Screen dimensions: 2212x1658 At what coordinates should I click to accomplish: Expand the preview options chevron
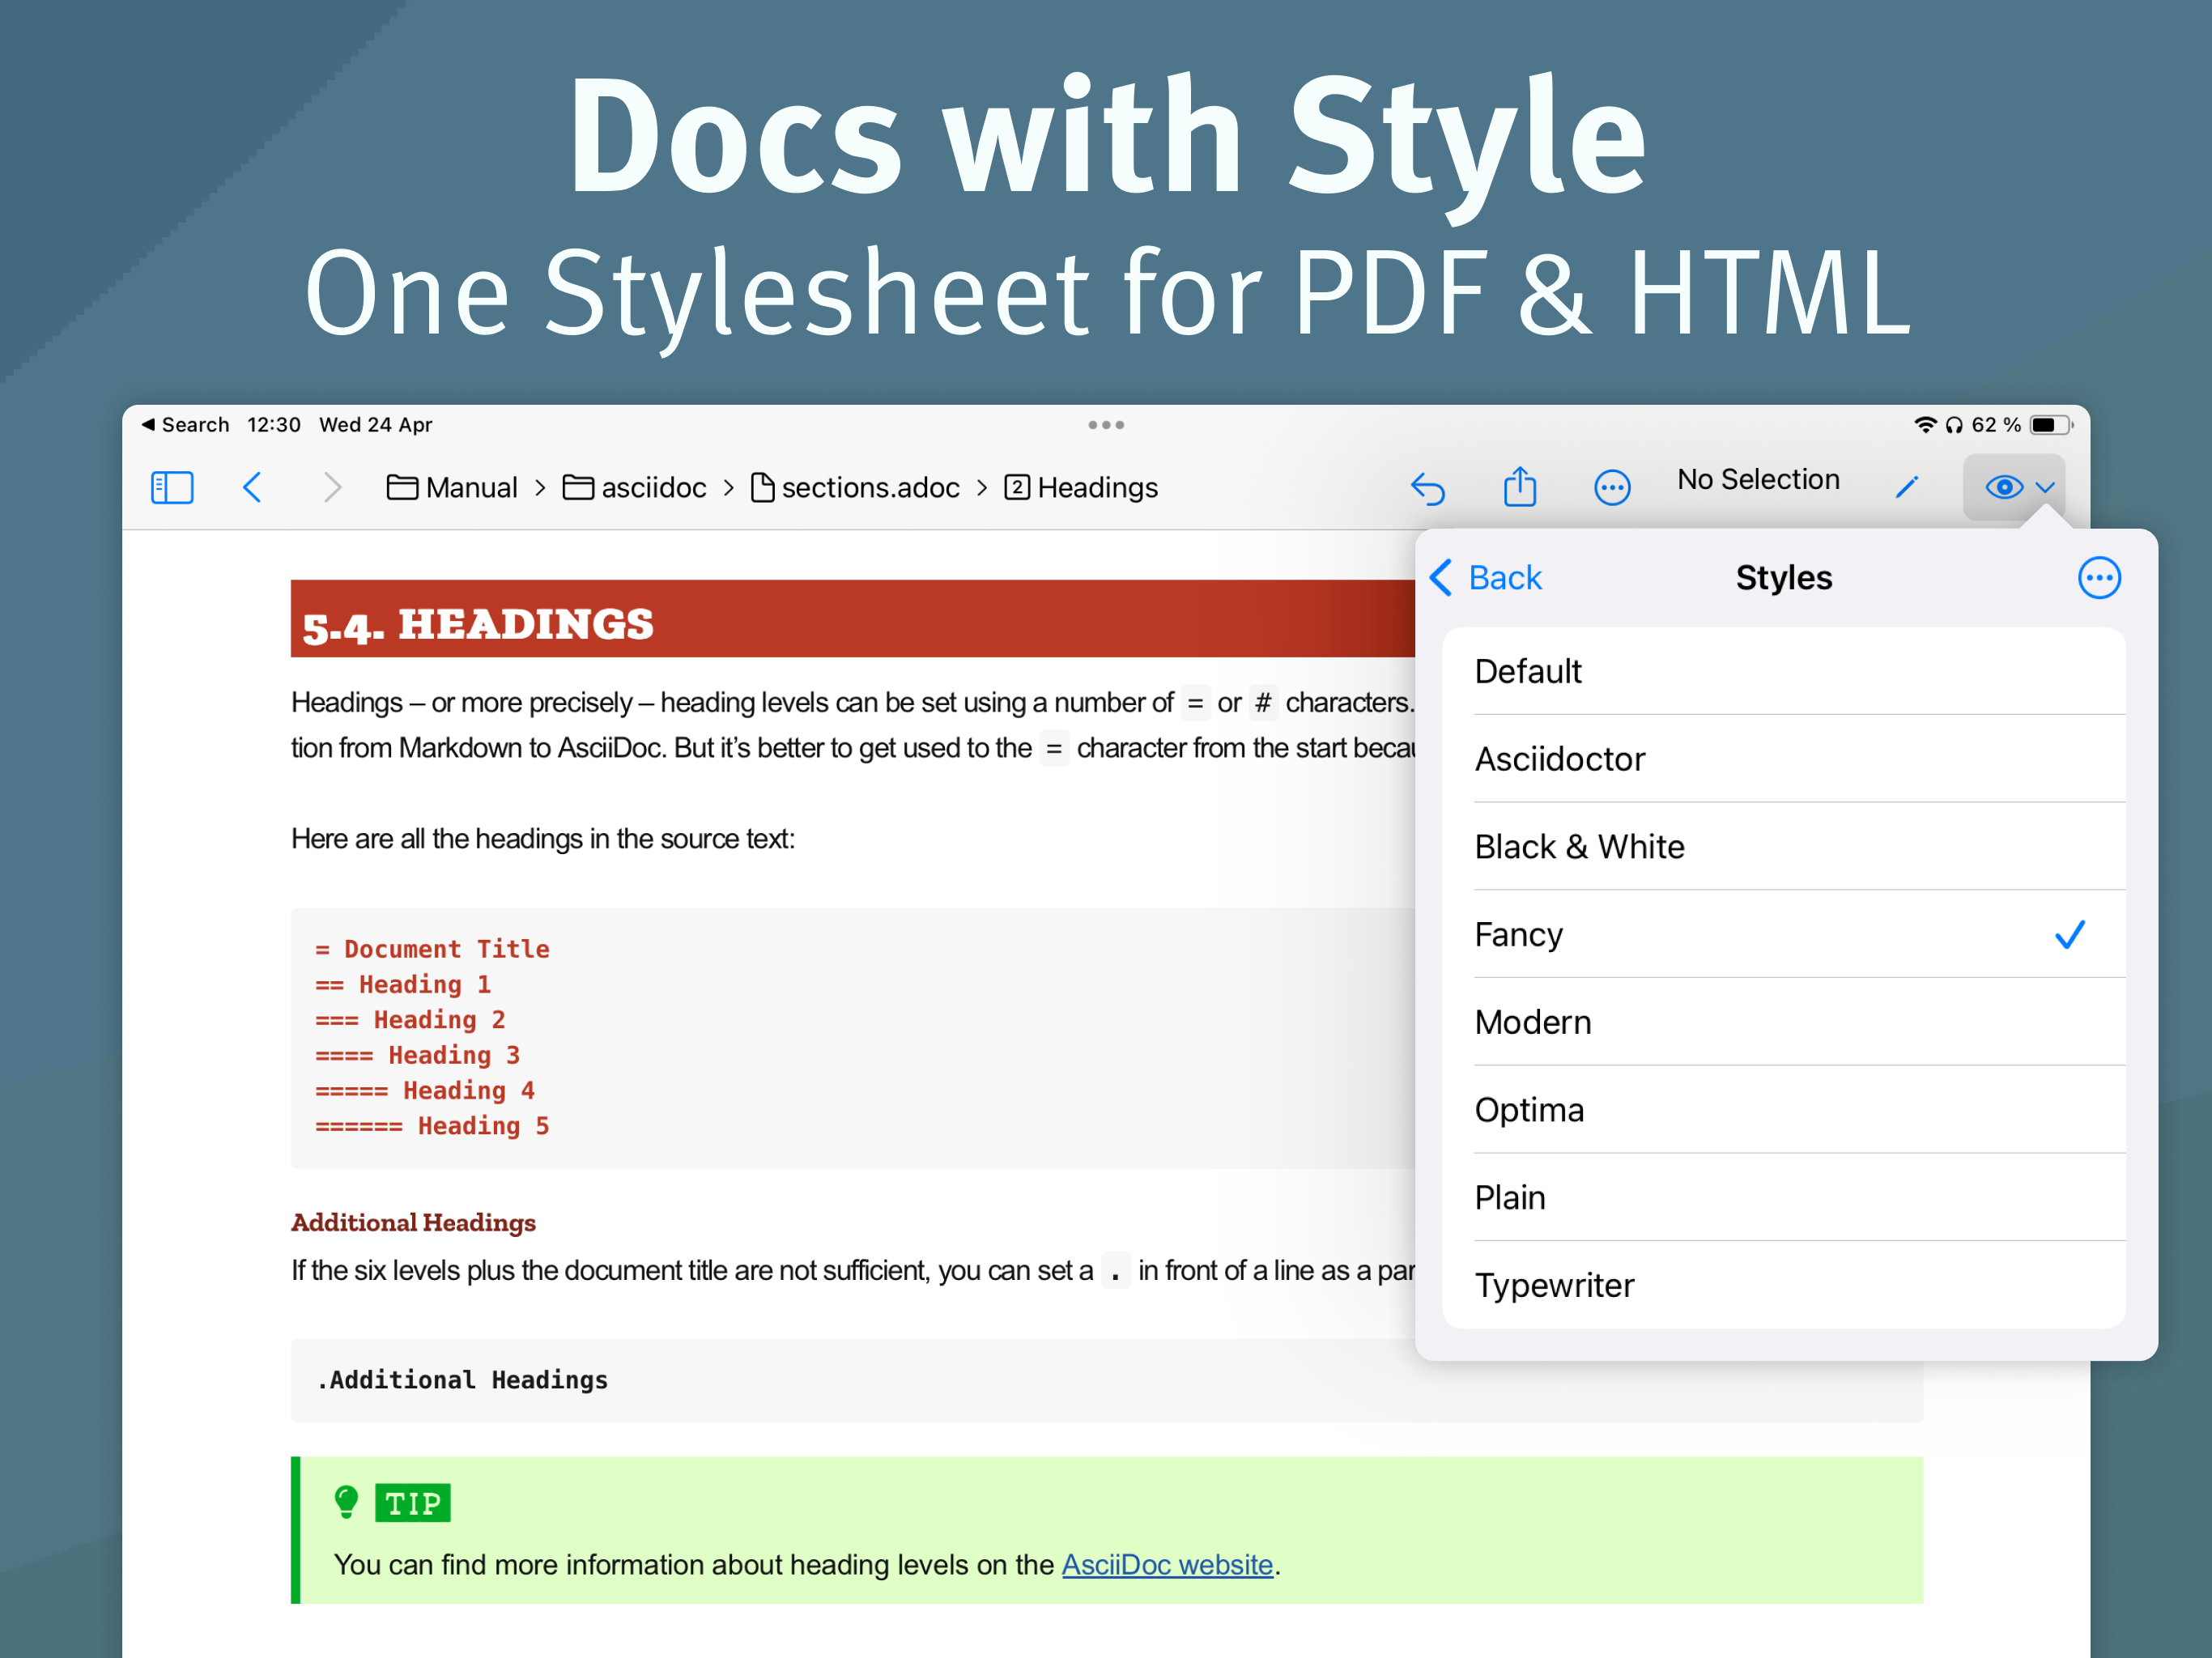(2045, 488)
